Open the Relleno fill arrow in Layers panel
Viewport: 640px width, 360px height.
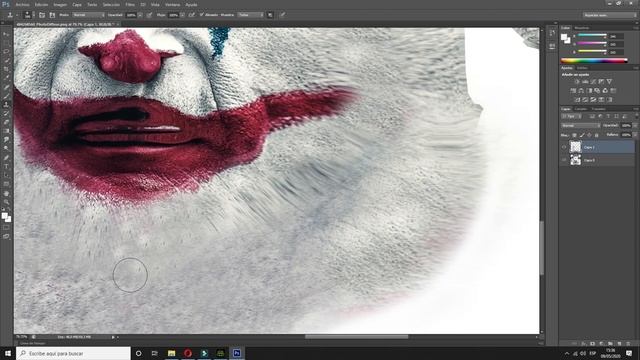tap(634, 135)
